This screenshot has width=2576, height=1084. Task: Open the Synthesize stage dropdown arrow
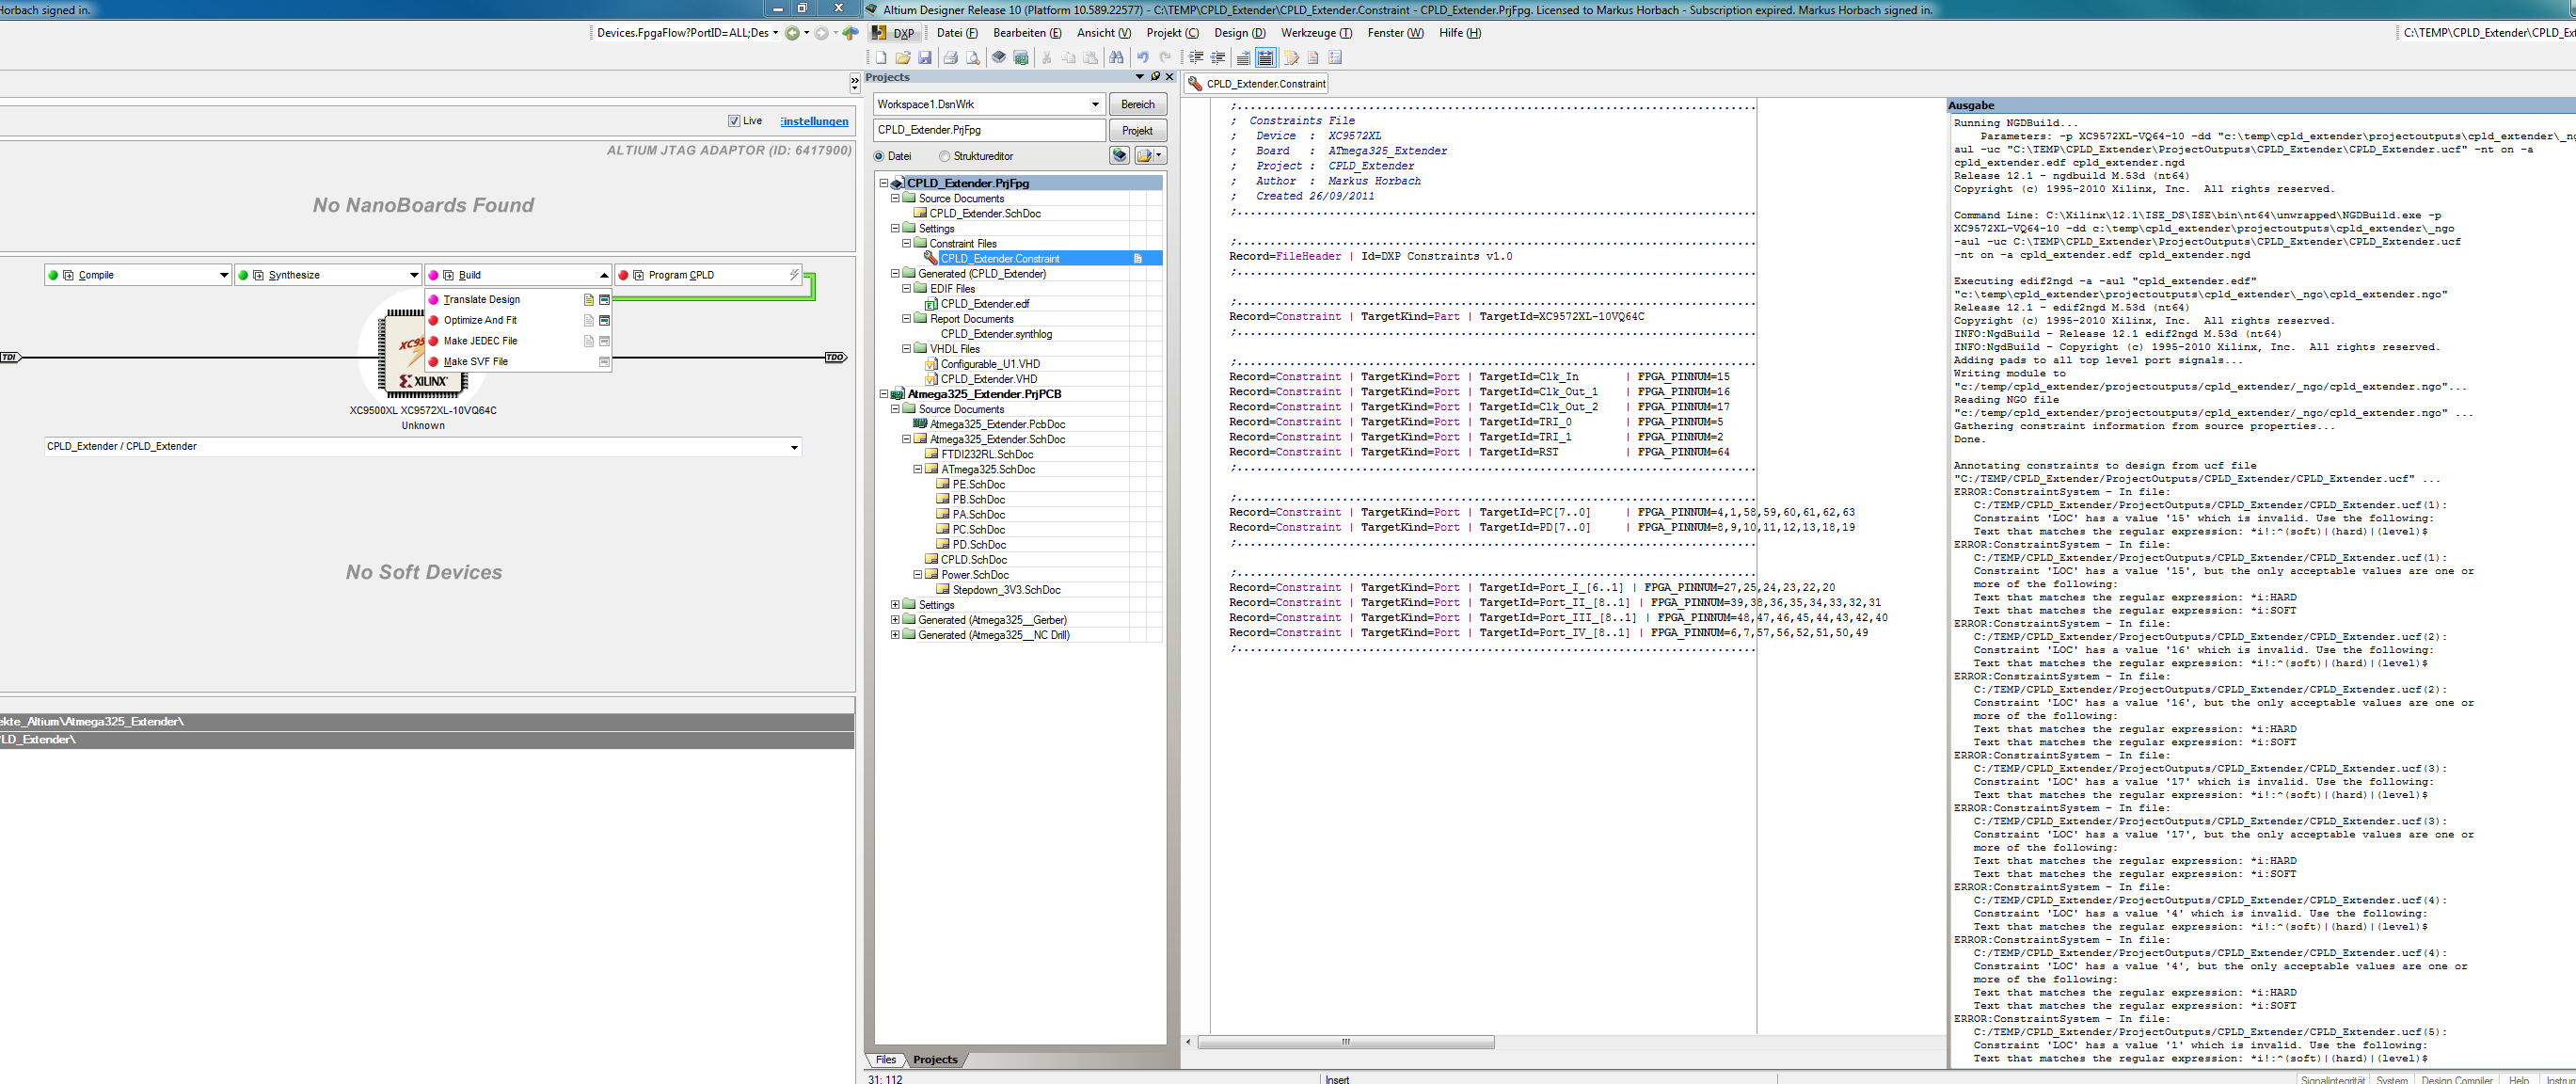[413, 275]
